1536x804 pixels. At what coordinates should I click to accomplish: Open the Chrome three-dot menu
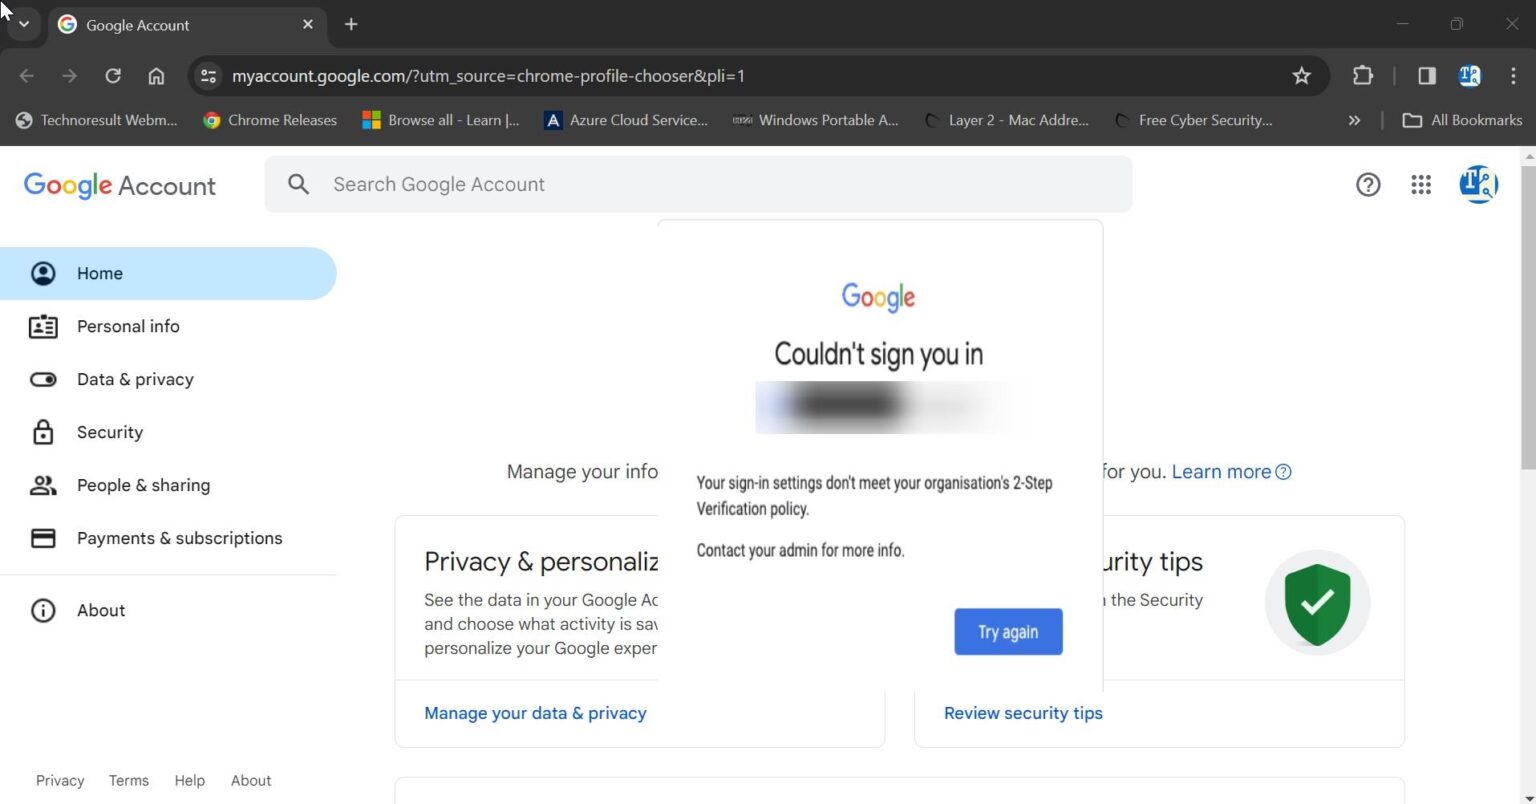(x=1513, y=76)
